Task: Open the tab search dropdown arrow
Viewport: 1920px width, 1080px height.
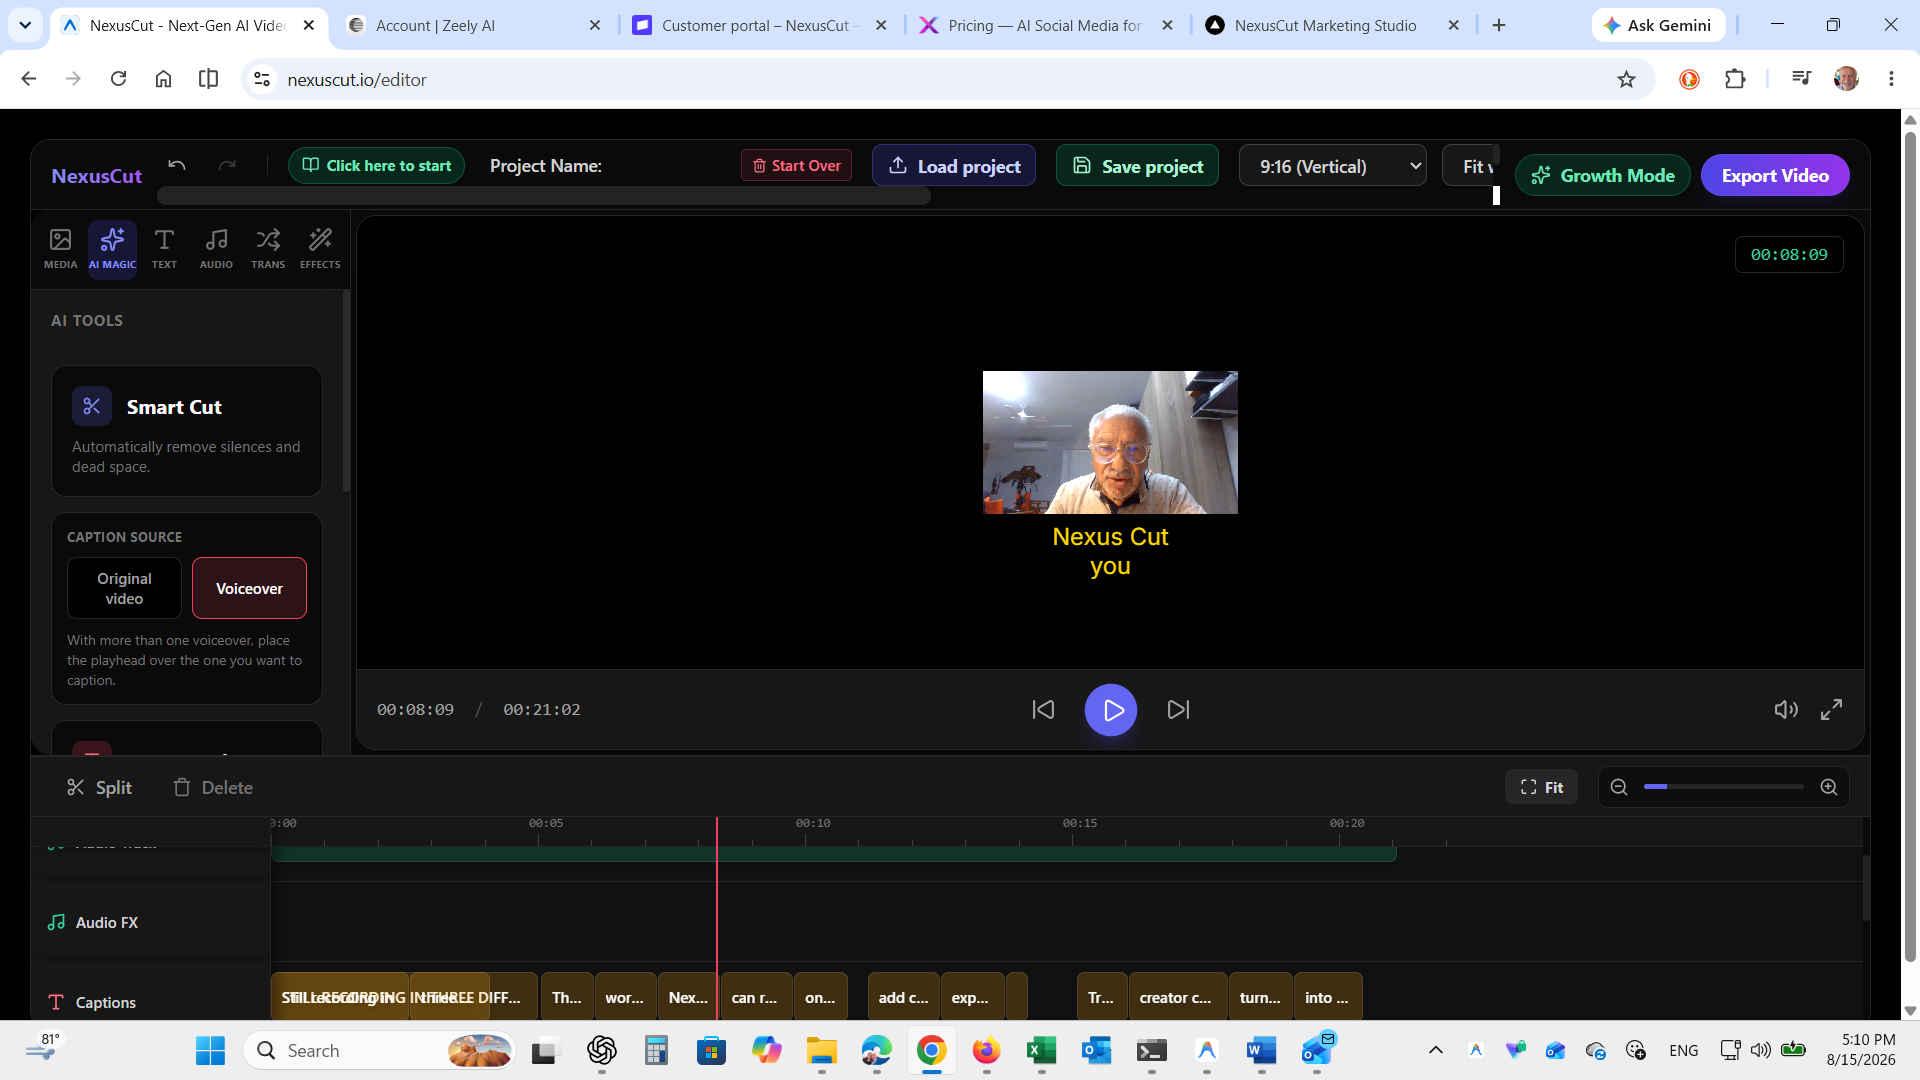Action: [25, 25]
